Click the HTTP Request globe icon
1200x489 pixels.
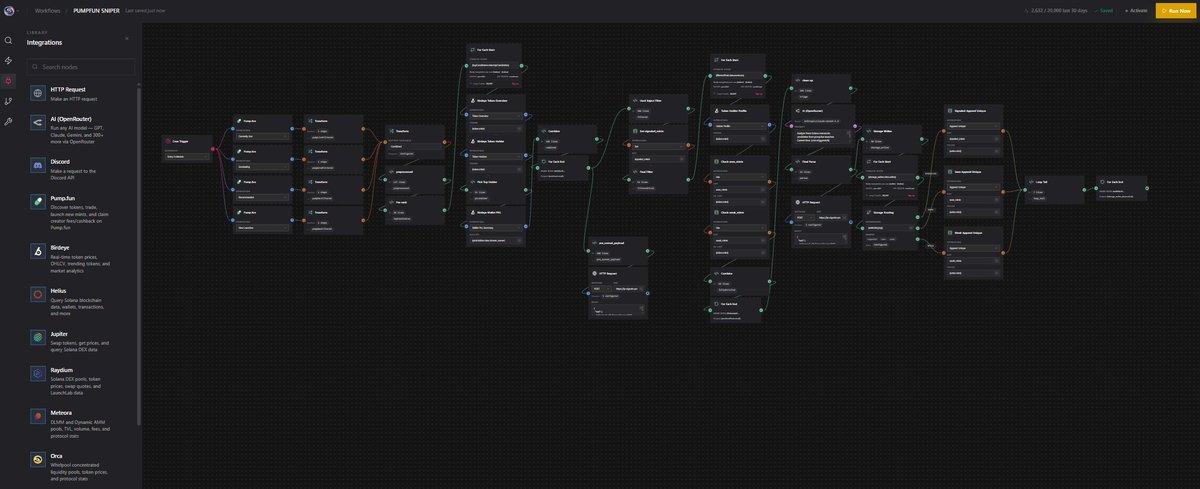pyautogui.click(x=38, y=93)
